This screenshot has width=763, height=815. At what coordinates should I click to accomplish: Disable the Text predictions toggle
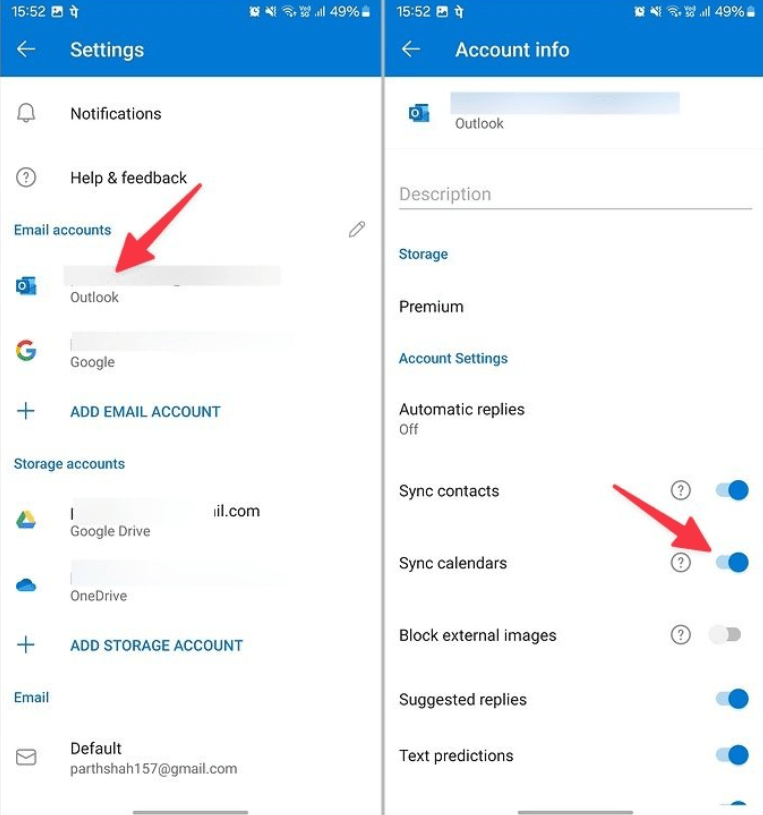click(732, 755)
